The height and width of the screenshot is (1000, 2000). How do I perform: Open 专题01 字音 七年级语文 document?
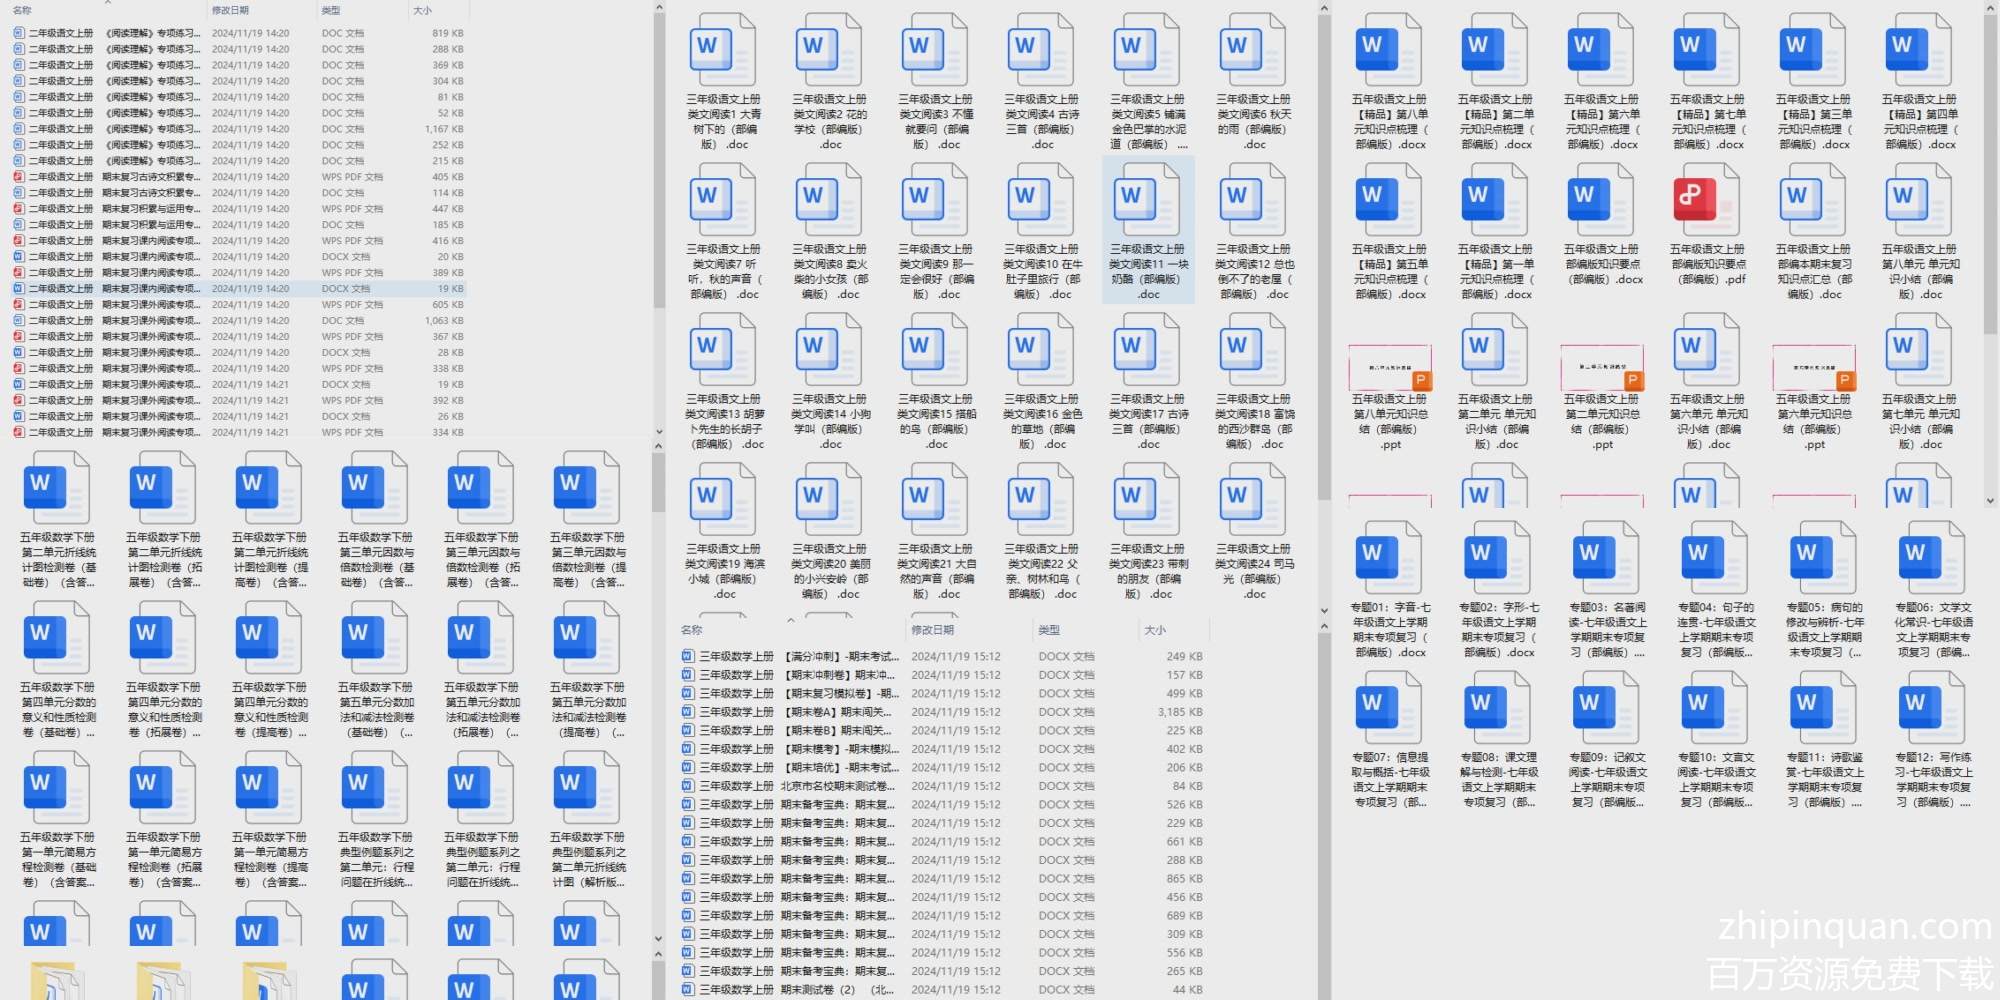tap(1389, 559)
